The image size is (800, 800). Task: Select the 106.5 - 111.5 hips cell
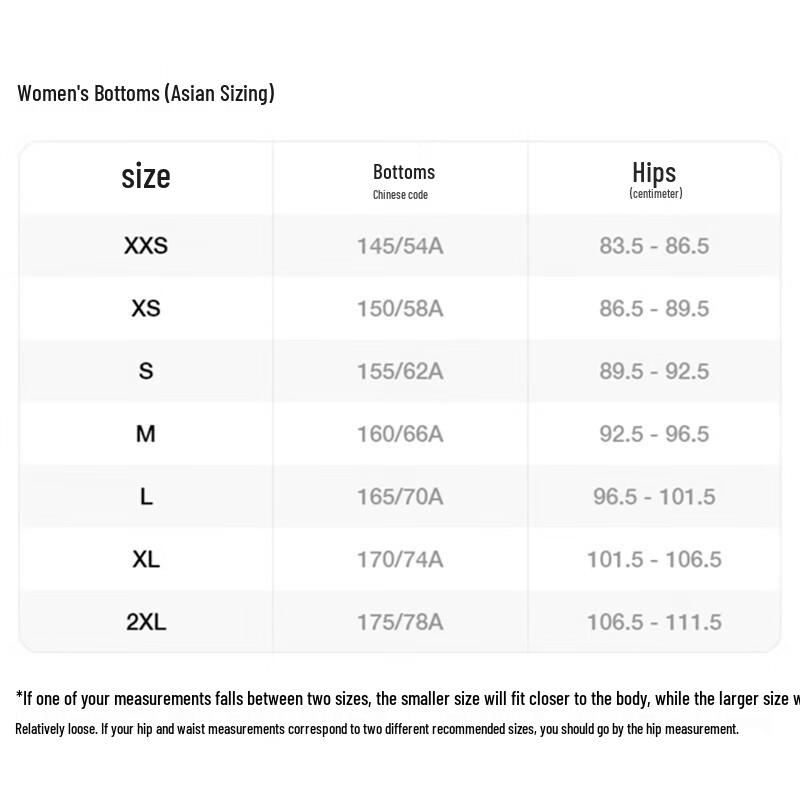click(x=654, y=622)
